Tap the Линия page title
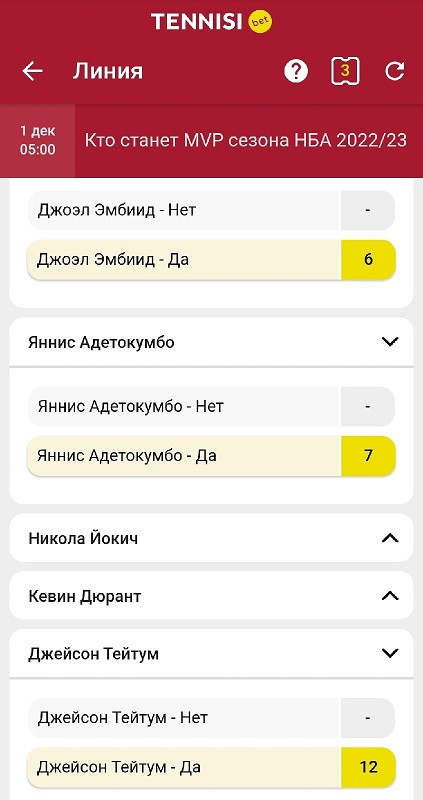Image resolution: width=423 pixels, height=800 pixels. click(x=108, y=71)
